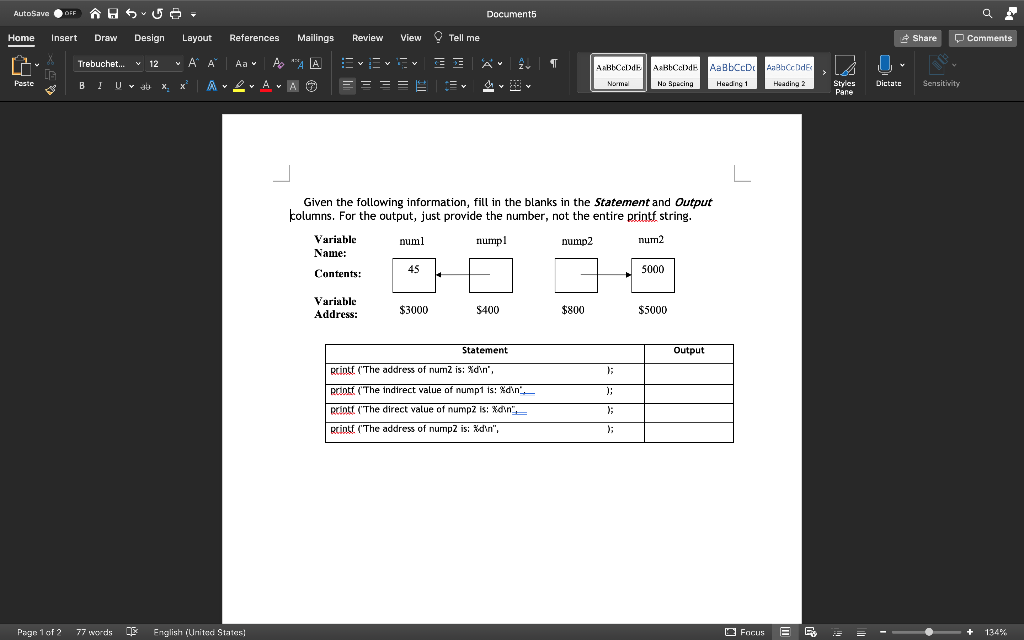This screenshot has width=1024, height=640.
Task: Apply the yellow text highlight color
Action: click(239, 86)
